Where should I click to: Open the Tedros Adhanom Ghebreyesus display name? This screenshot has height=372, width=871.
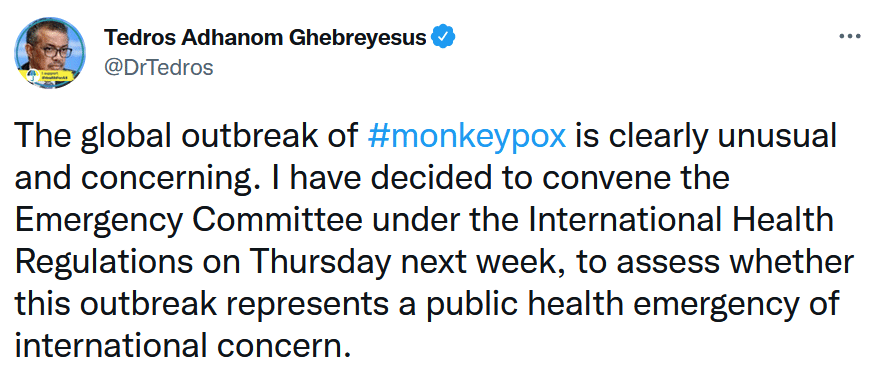(266, 37)
